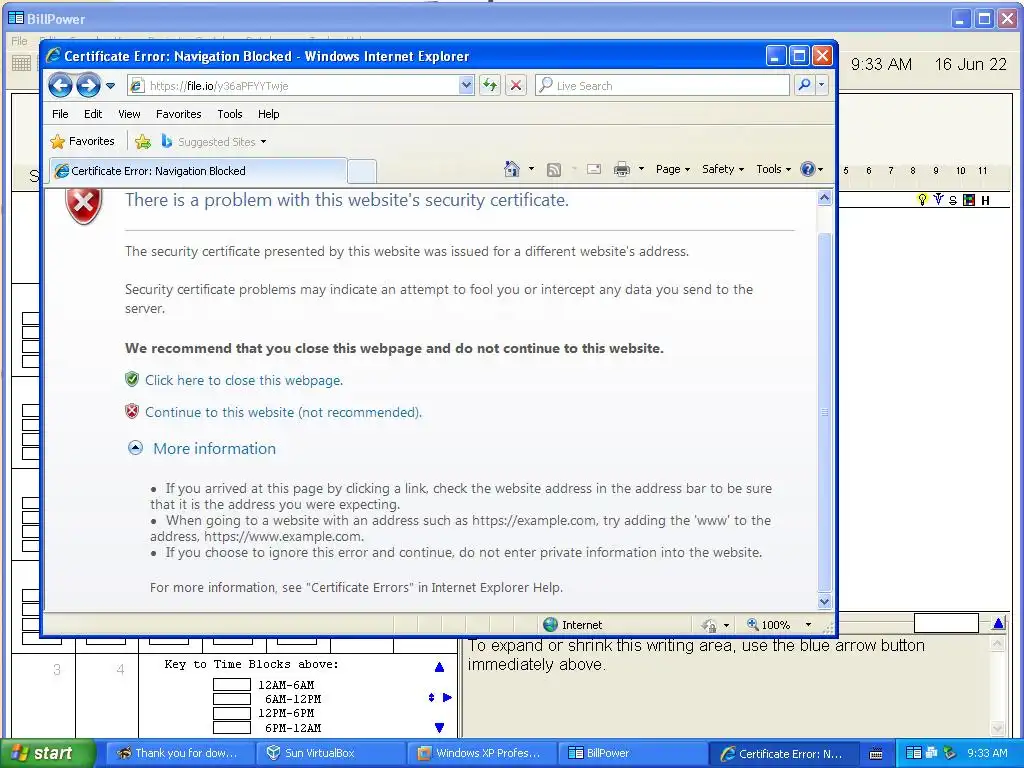
Task: Click the caduceus V icon in BillPower
Action: [x=938, y=199]
